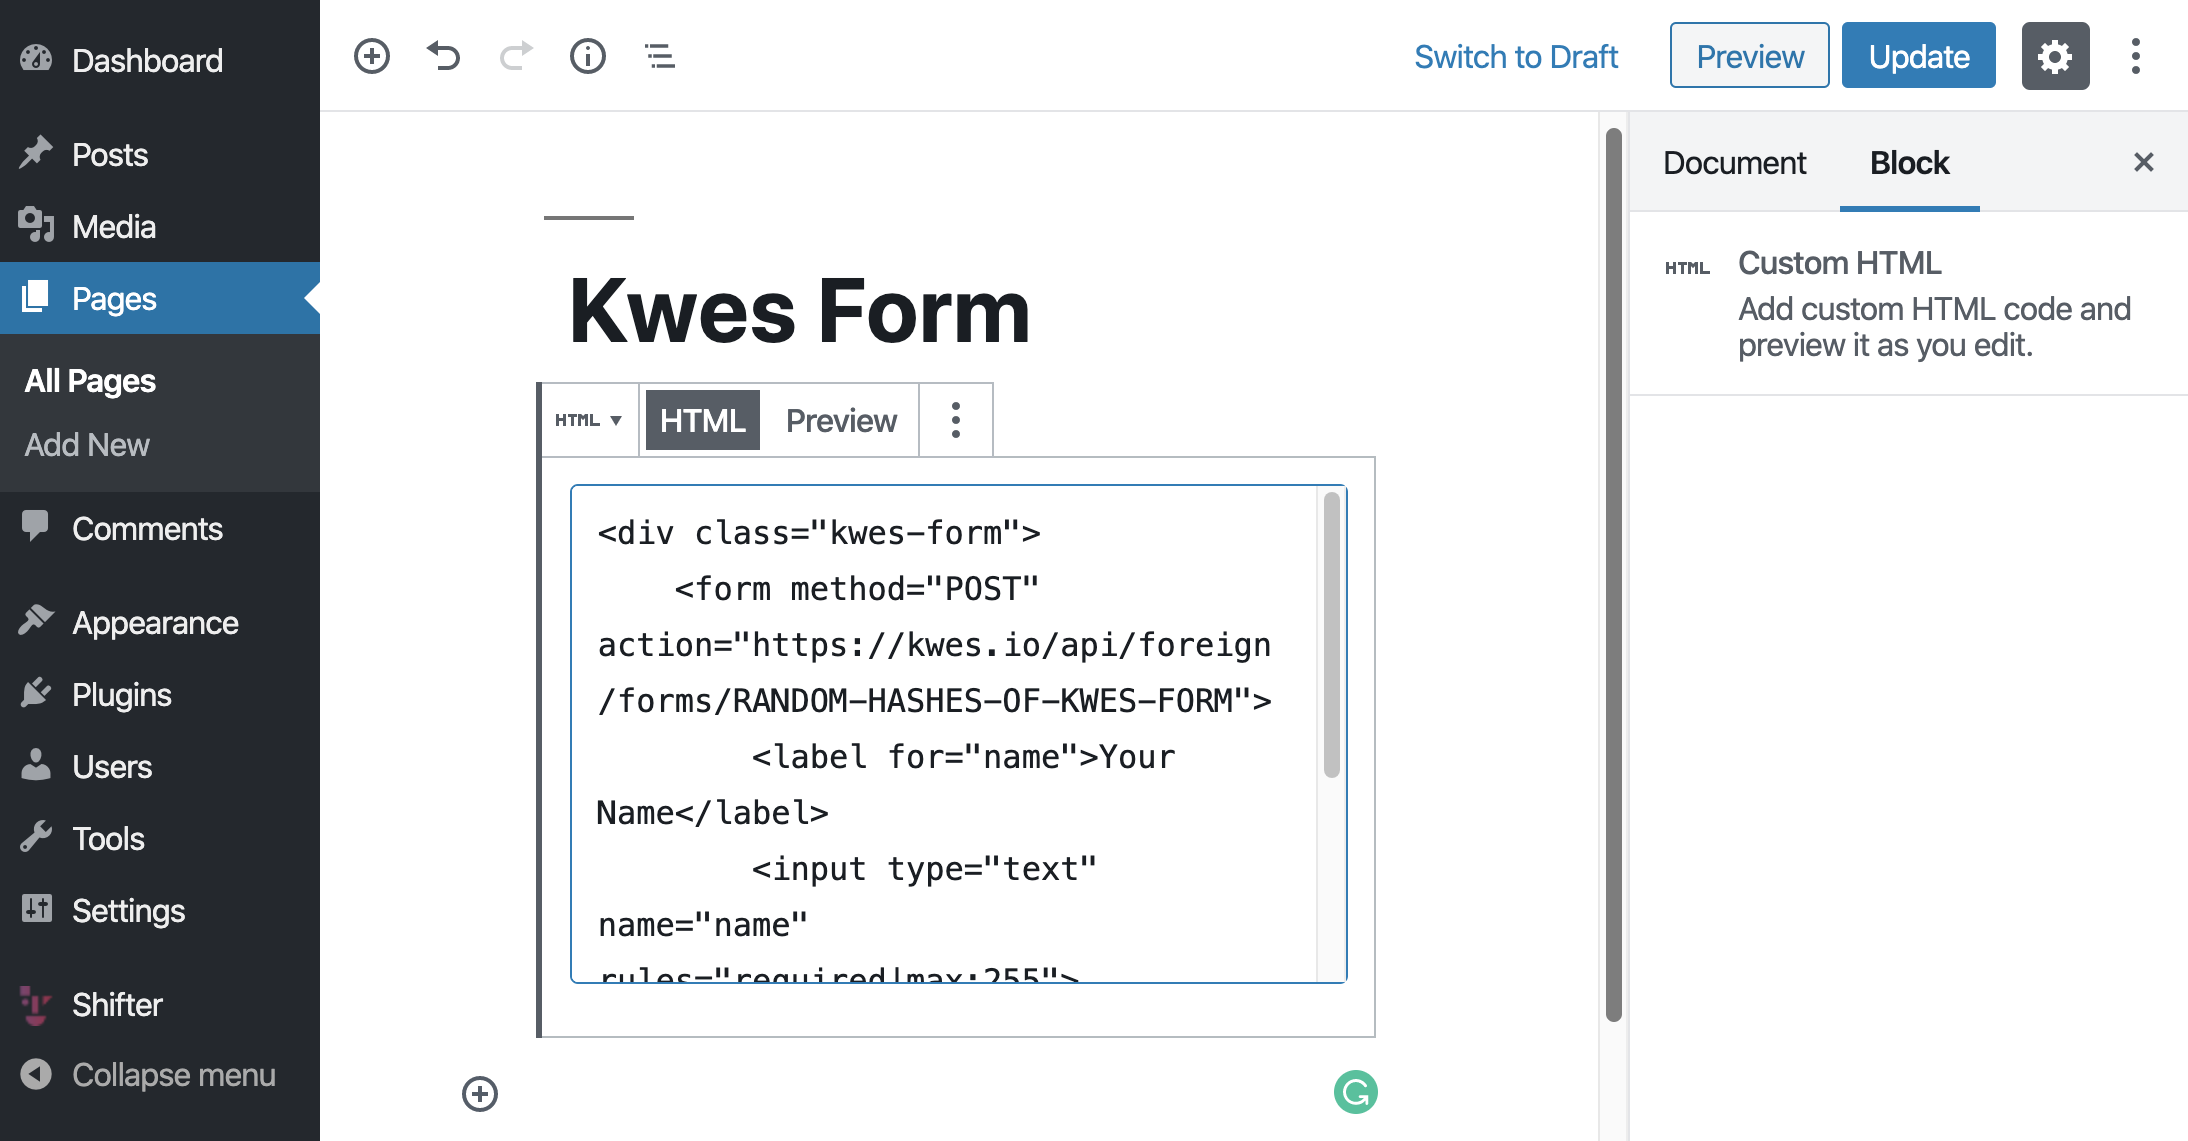Viewport: 2188px width, 1141px height.
Task: Open content structure info icon
Action: (x=588, y=56)
